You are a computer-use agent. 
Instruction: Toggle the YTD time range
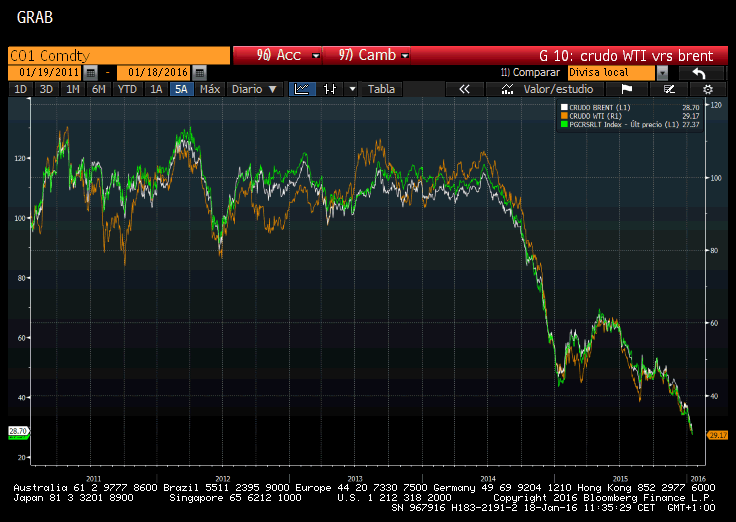tap(127, 89)
